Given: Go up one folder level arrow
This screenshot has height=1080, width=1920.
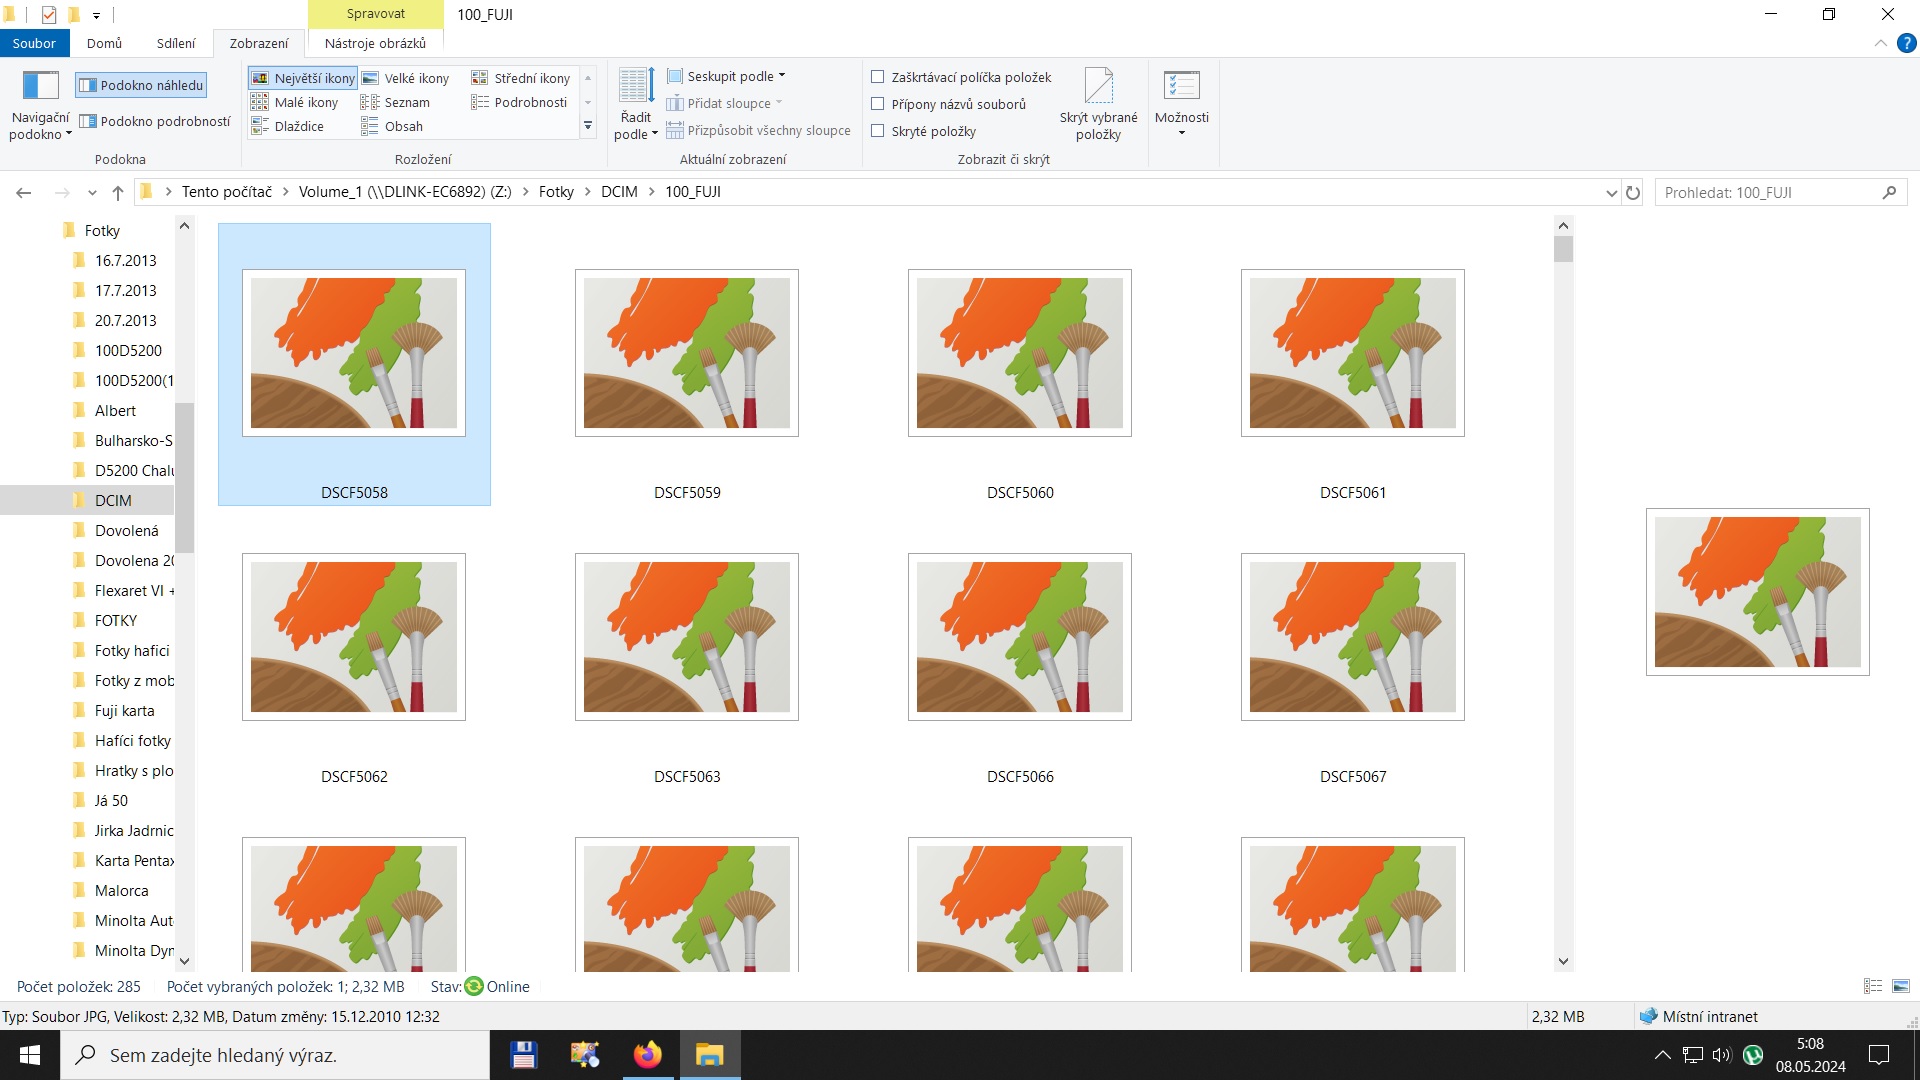Looking at the screenshot, I should [118, 193].
